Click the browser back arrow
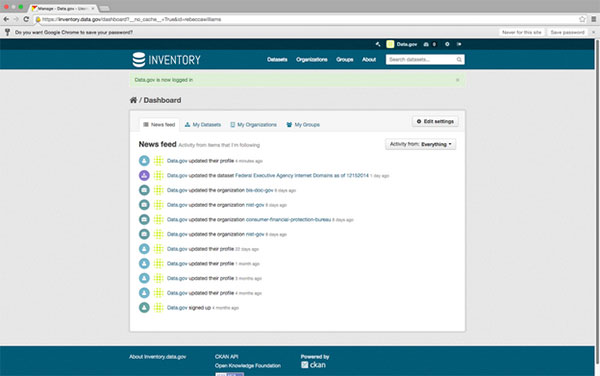 point(6,19)
